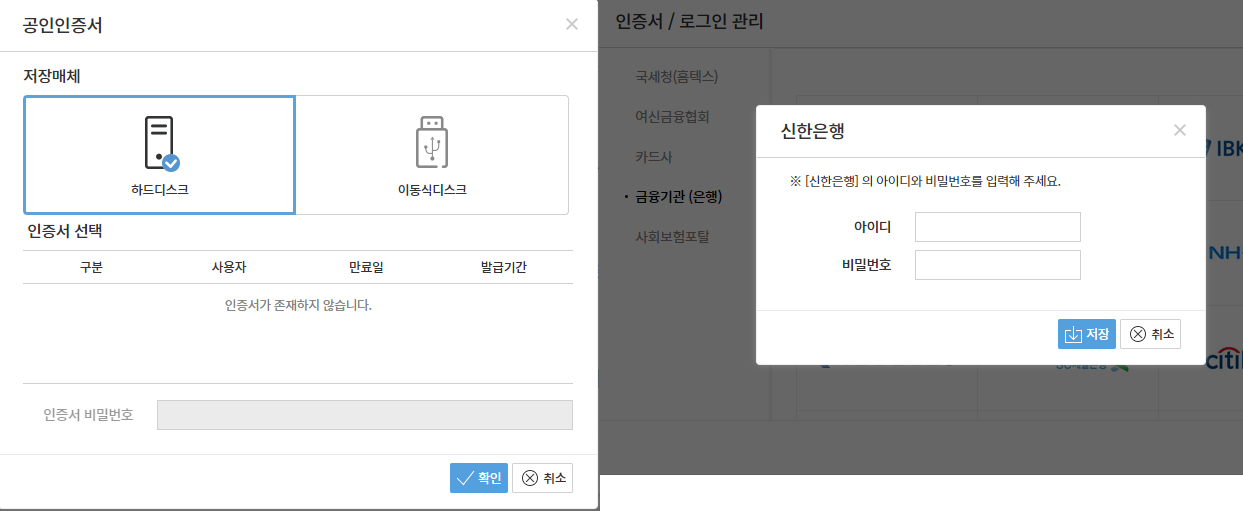
Task: Open the 국세청(홈텍스) menu item
Action: tap(676, 76)
